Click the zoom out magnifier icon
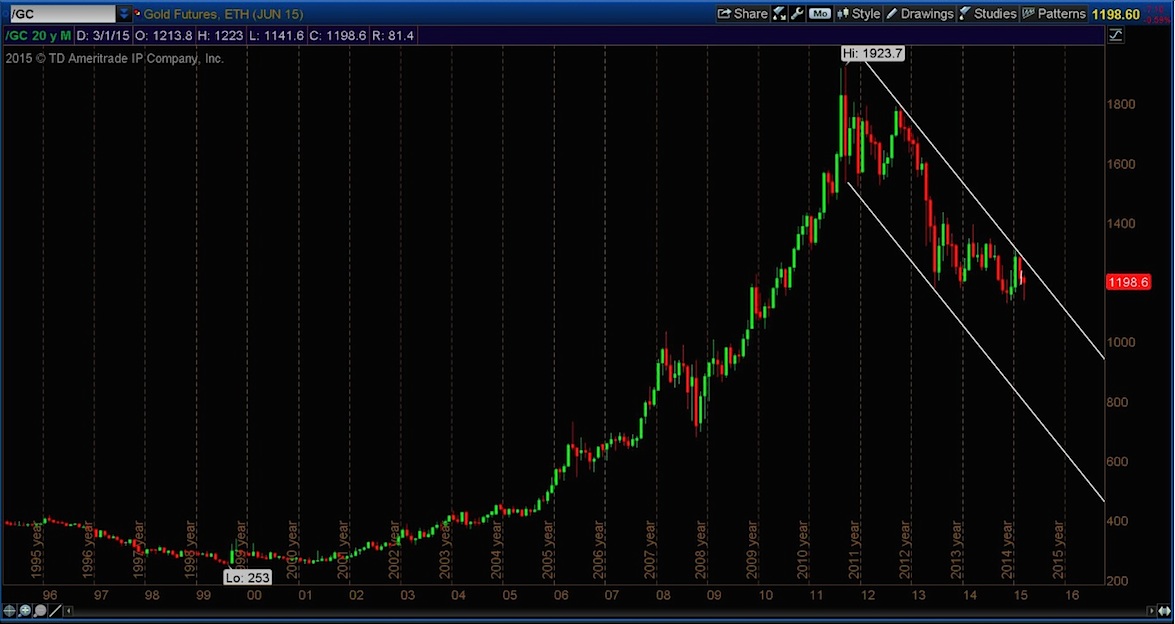This screenshot has height=624, width=1175. tap(40, 611)
